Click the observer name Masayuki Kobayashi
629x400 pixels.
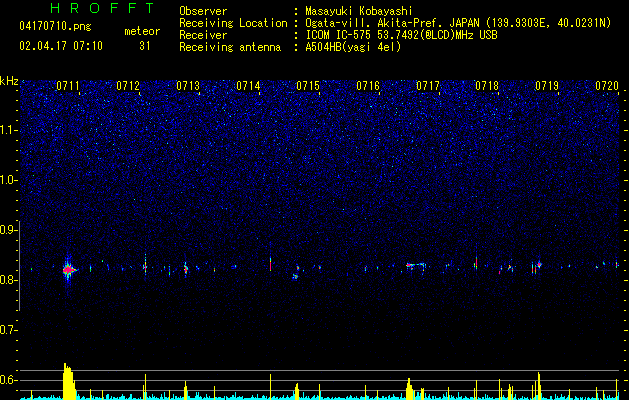pos(359,11)
